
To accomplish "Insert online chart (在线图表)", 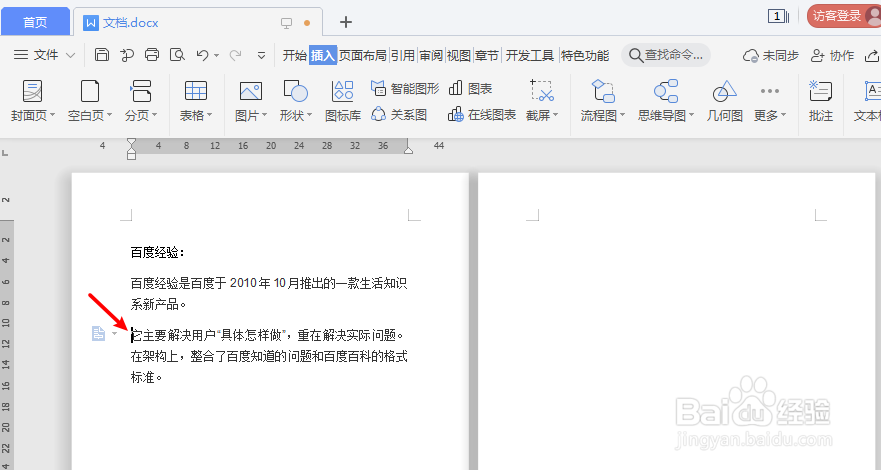I will (482, 115).
